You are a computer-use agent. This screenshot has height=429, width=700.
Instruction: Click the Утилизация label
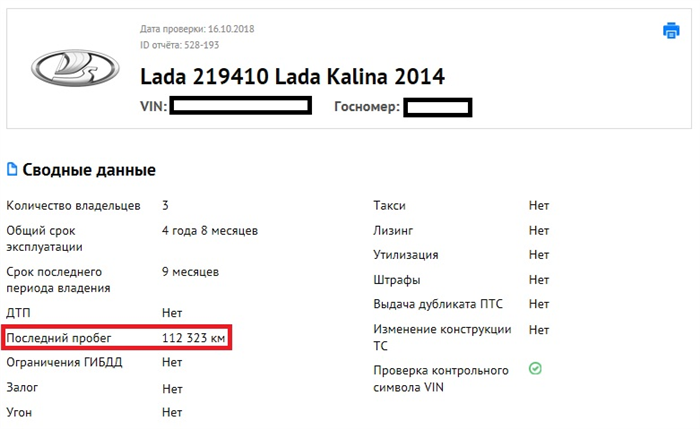pos(406,255)
